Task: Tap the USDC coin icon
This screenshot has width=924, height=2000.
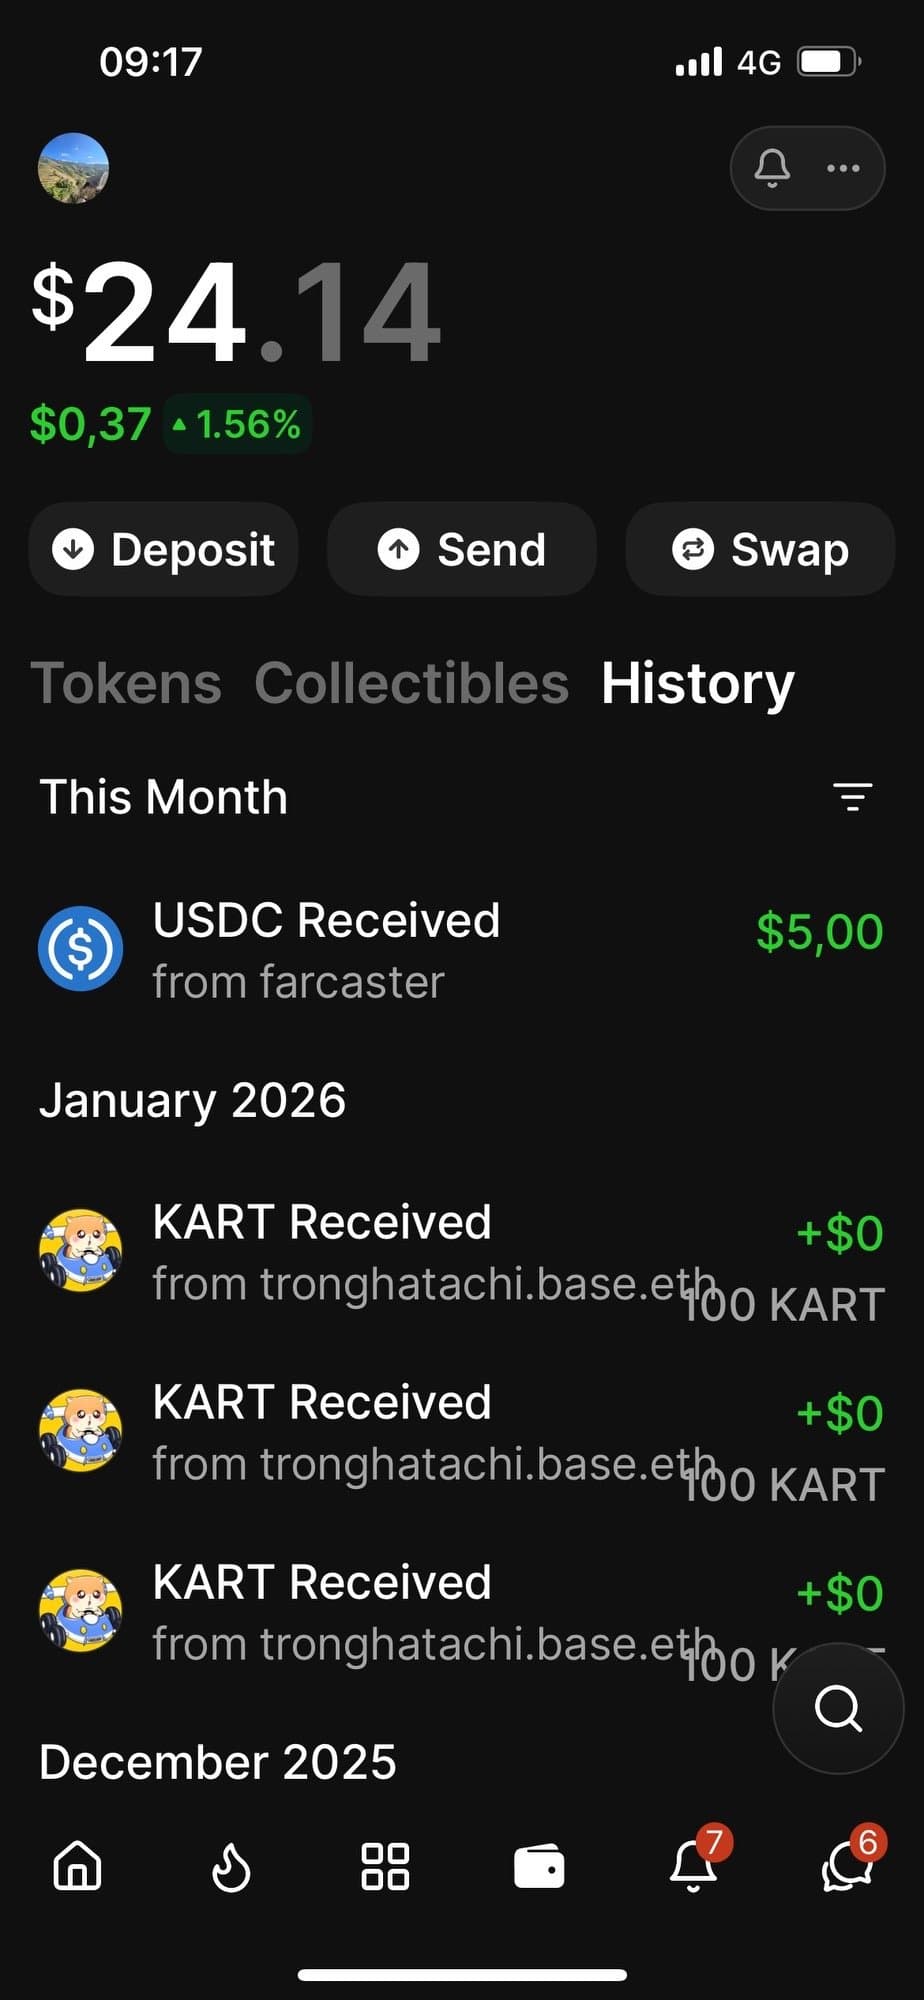Action: pos(80,949)
